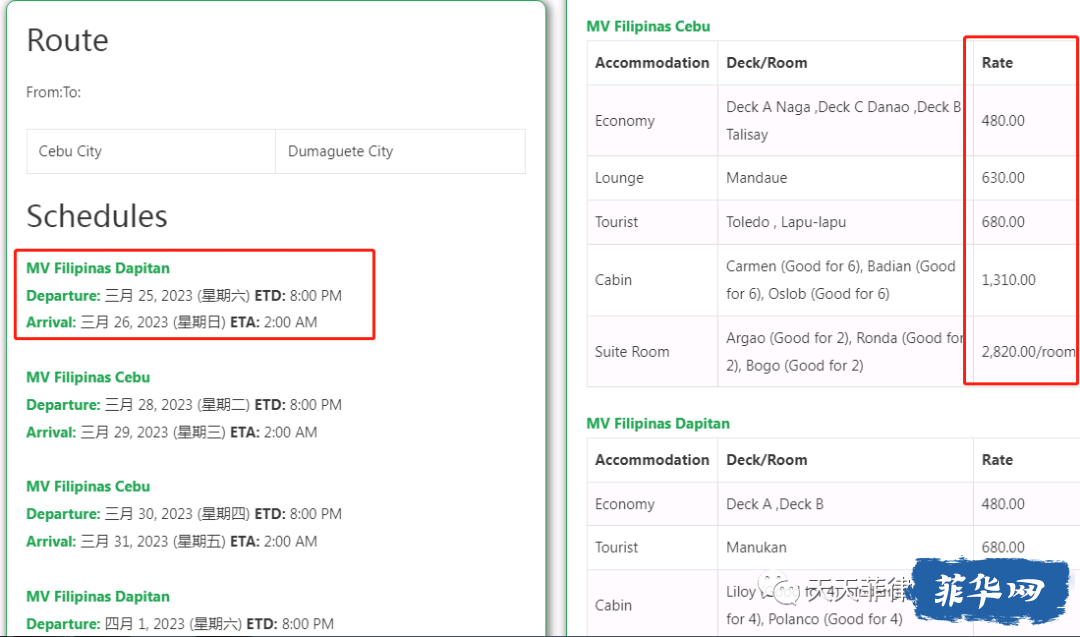Select departure line 三月 28, 2023 (星期二)
This screenshot has width=1080, height=637.
coord(184,405)
